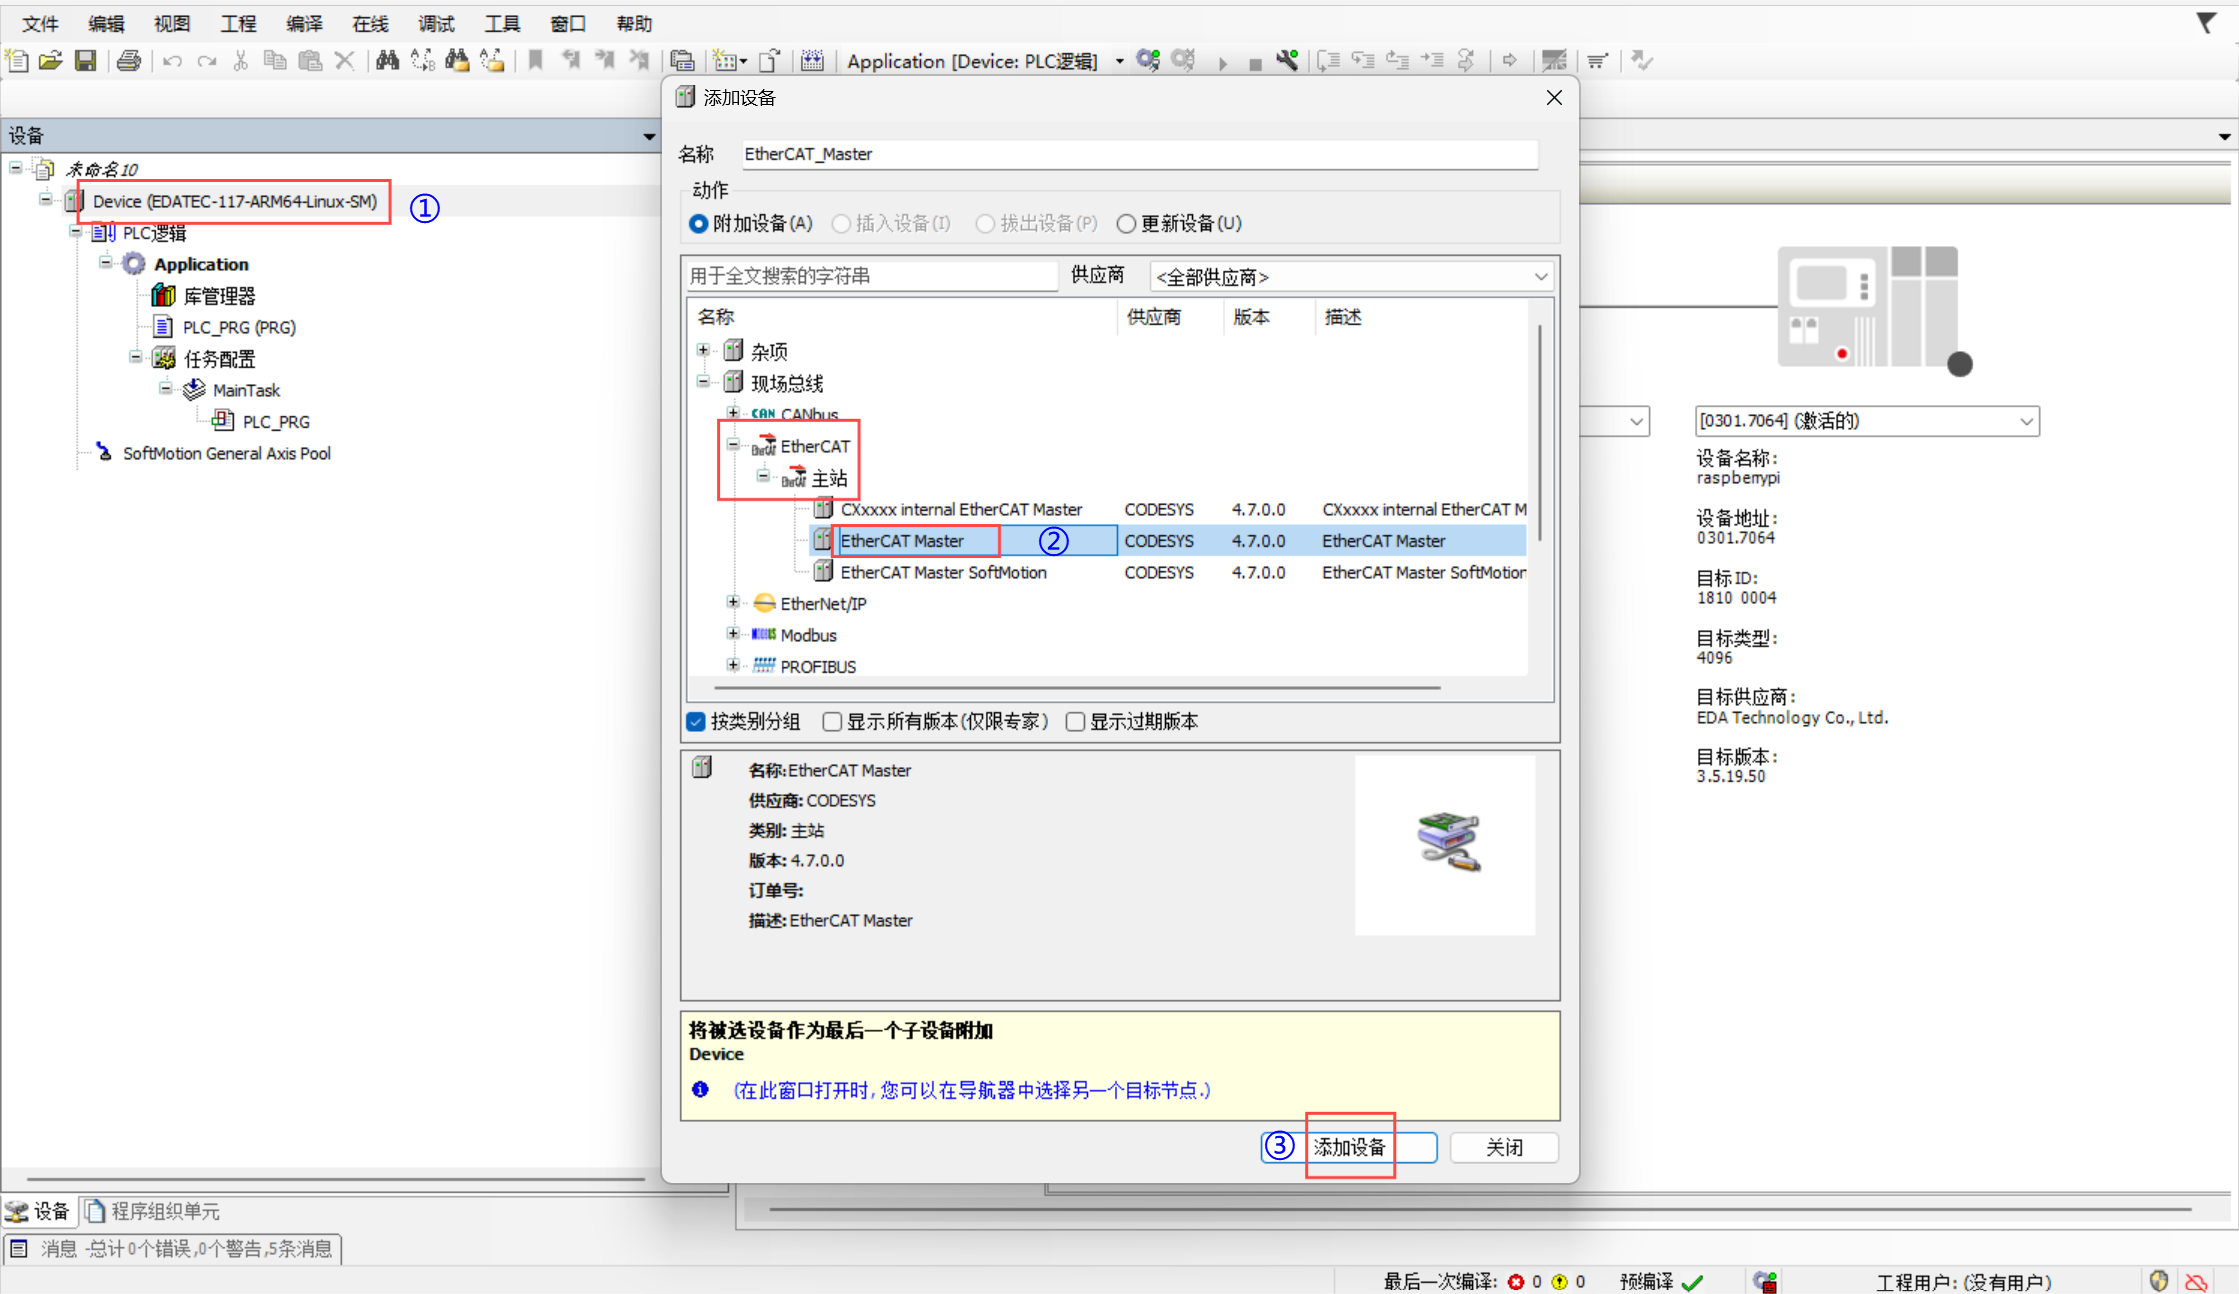Click the shield security icon in status bar

pos(2159,1281)
